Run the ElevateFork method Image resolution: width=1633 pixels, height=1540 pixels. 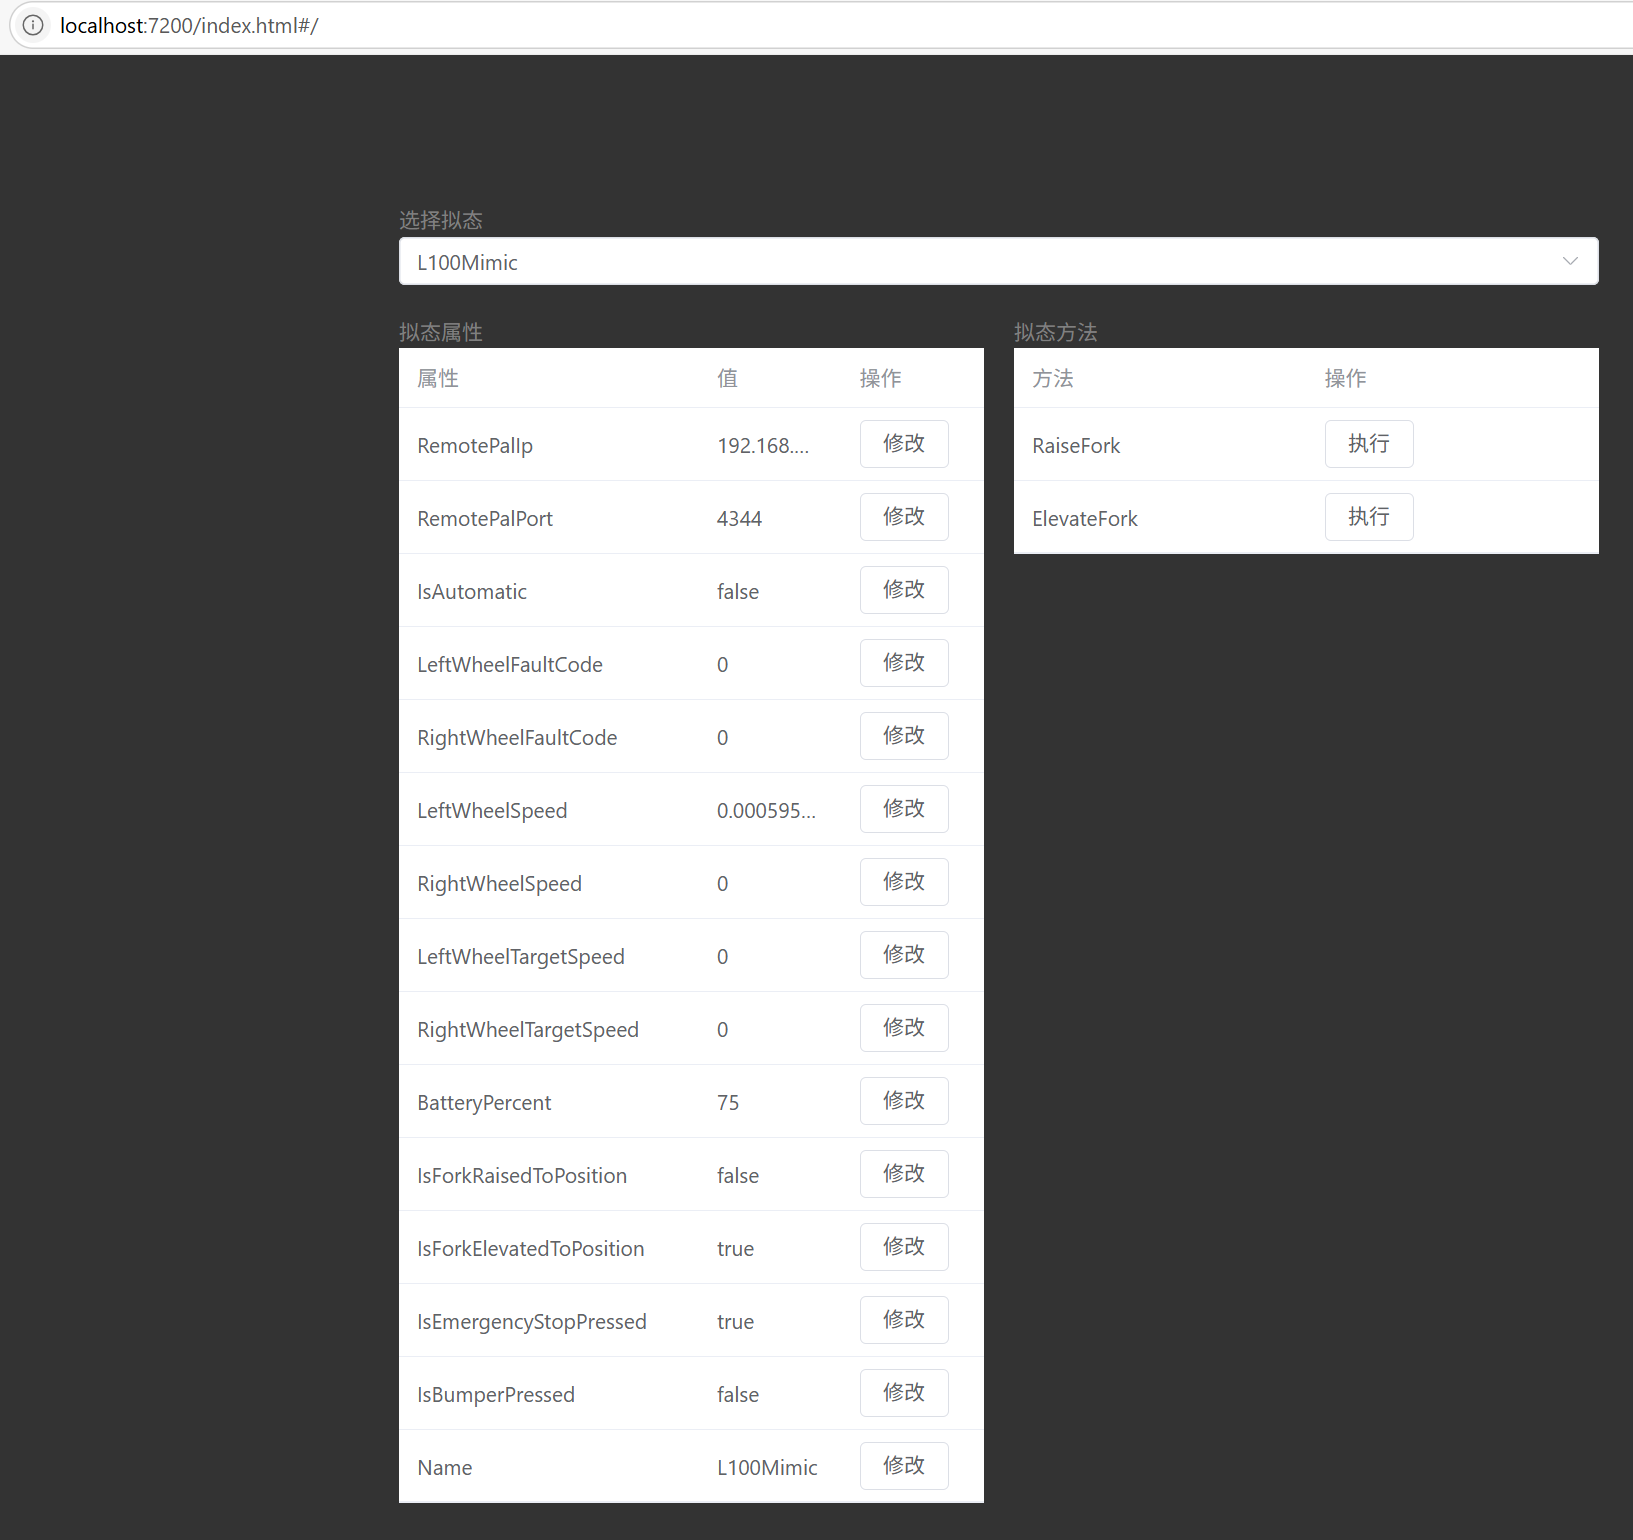(1368, 517)
